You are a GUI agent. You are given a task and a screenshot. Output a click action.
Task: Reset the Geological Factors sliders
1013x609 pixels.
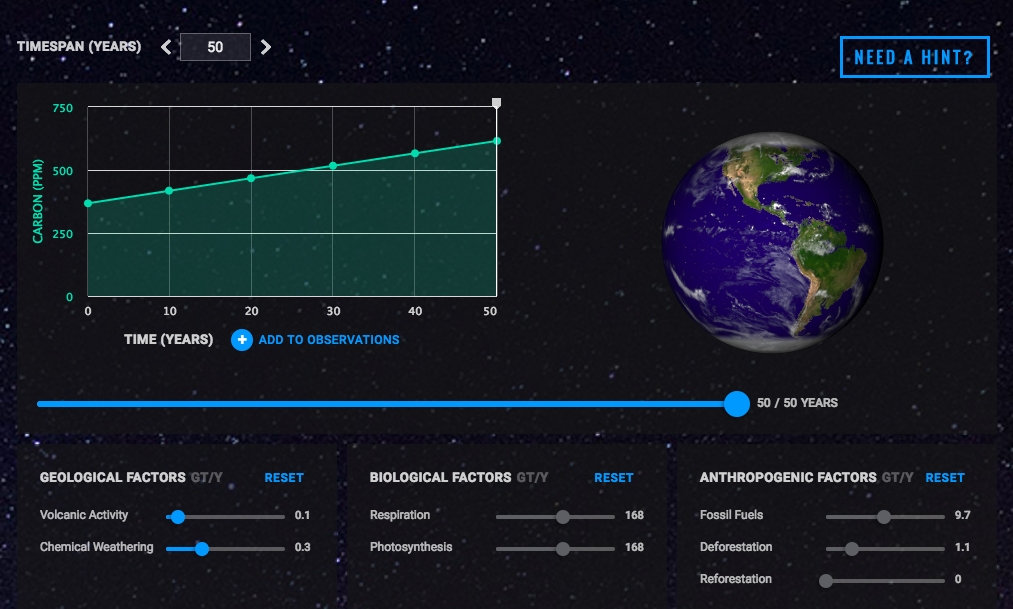tap(283, 478)
